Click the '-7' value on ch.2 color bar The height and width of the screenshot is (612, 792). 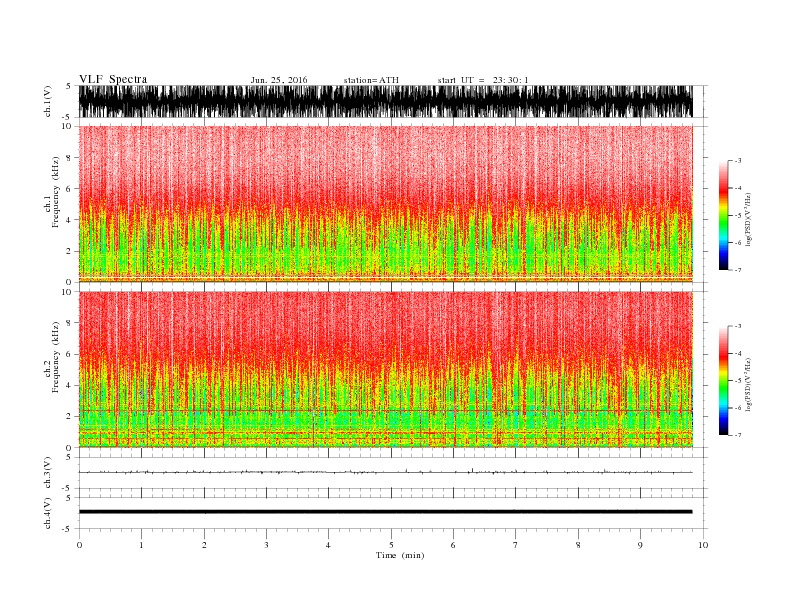[738, 435]
